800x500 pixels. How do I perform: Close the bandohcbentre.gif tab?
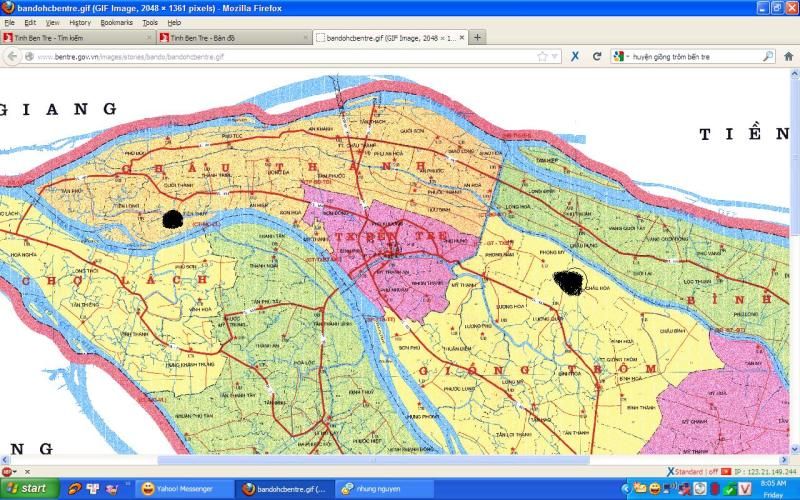click(461, 37)
